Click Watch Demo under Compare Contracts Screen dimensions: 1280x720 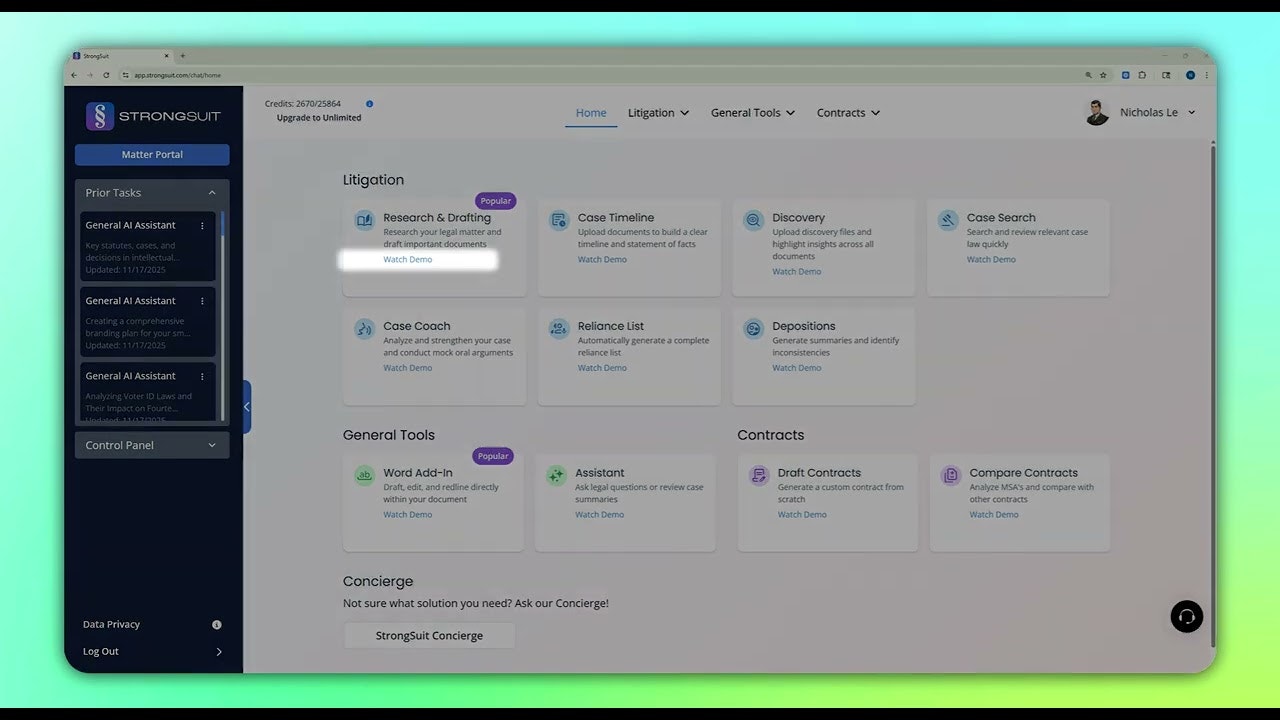pos(994,515)
